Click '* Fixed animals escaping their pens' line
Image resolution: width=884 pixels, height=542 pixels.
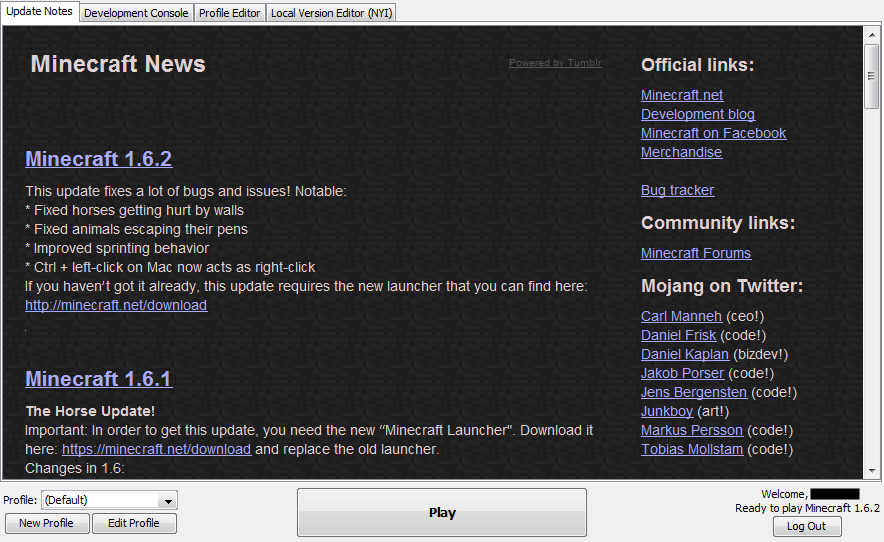click(136, 230)
